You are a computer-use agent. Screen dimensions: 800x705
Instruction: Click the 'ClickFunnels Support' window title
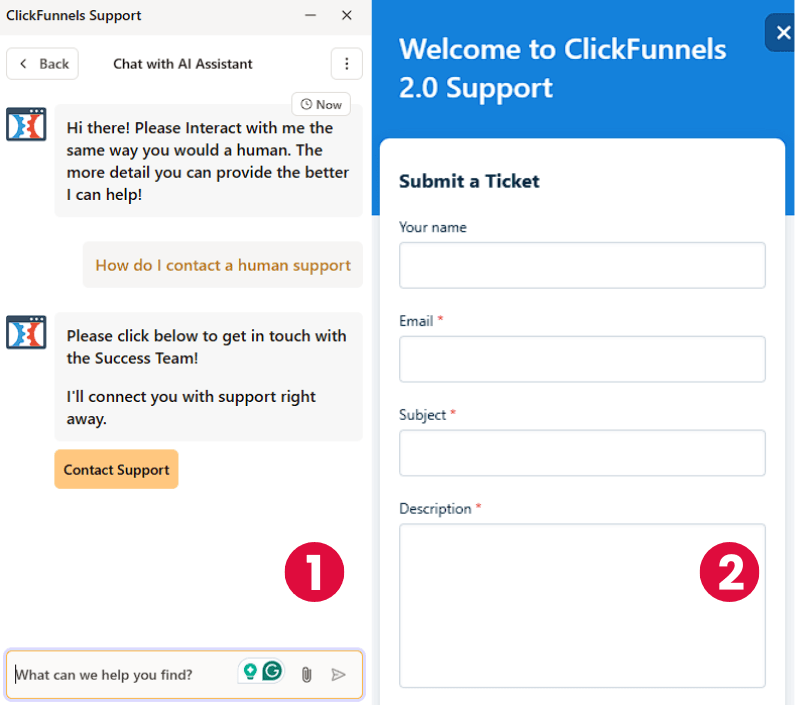(73, 15)
